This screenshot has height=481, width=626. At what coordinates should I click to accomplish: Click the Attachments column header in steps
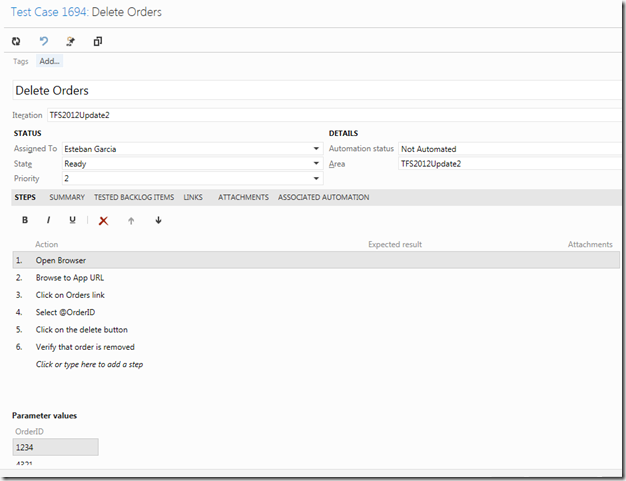click(590, 244)
